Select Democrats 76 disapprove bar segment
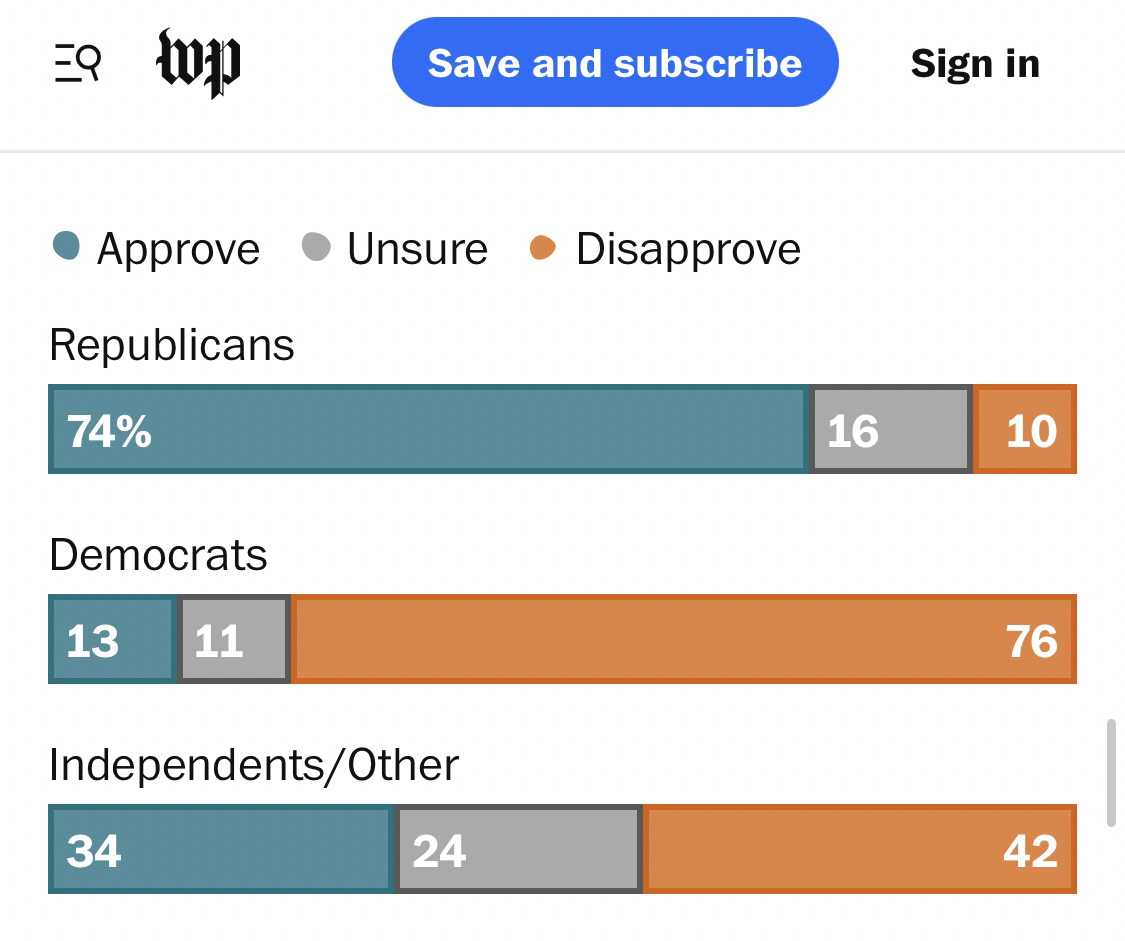The image size is (1125, 941). coord(683,640)
